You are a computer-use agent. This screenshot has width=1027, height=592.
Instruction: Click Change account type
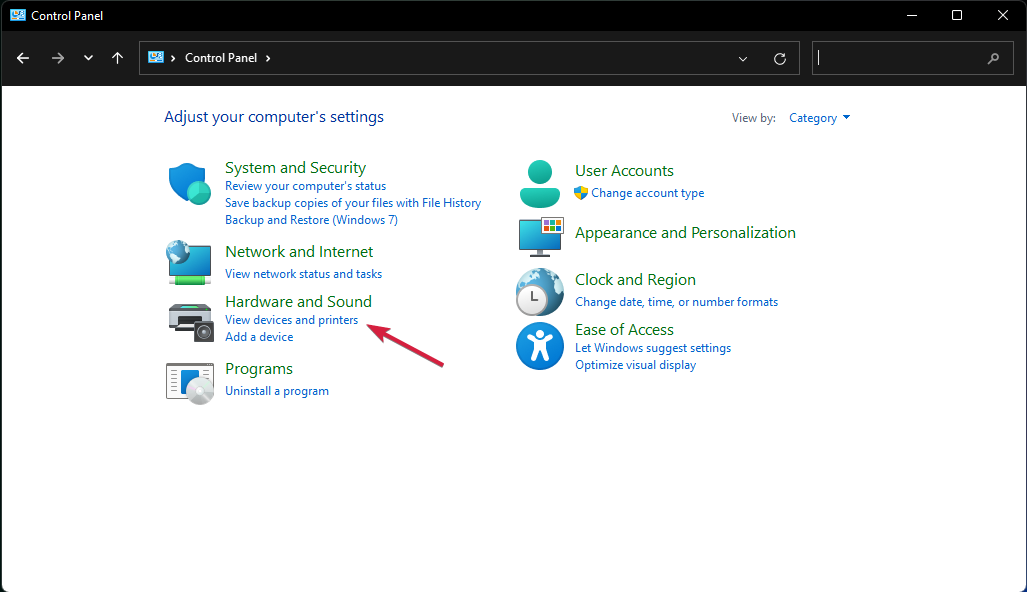(x=647, y=193)
